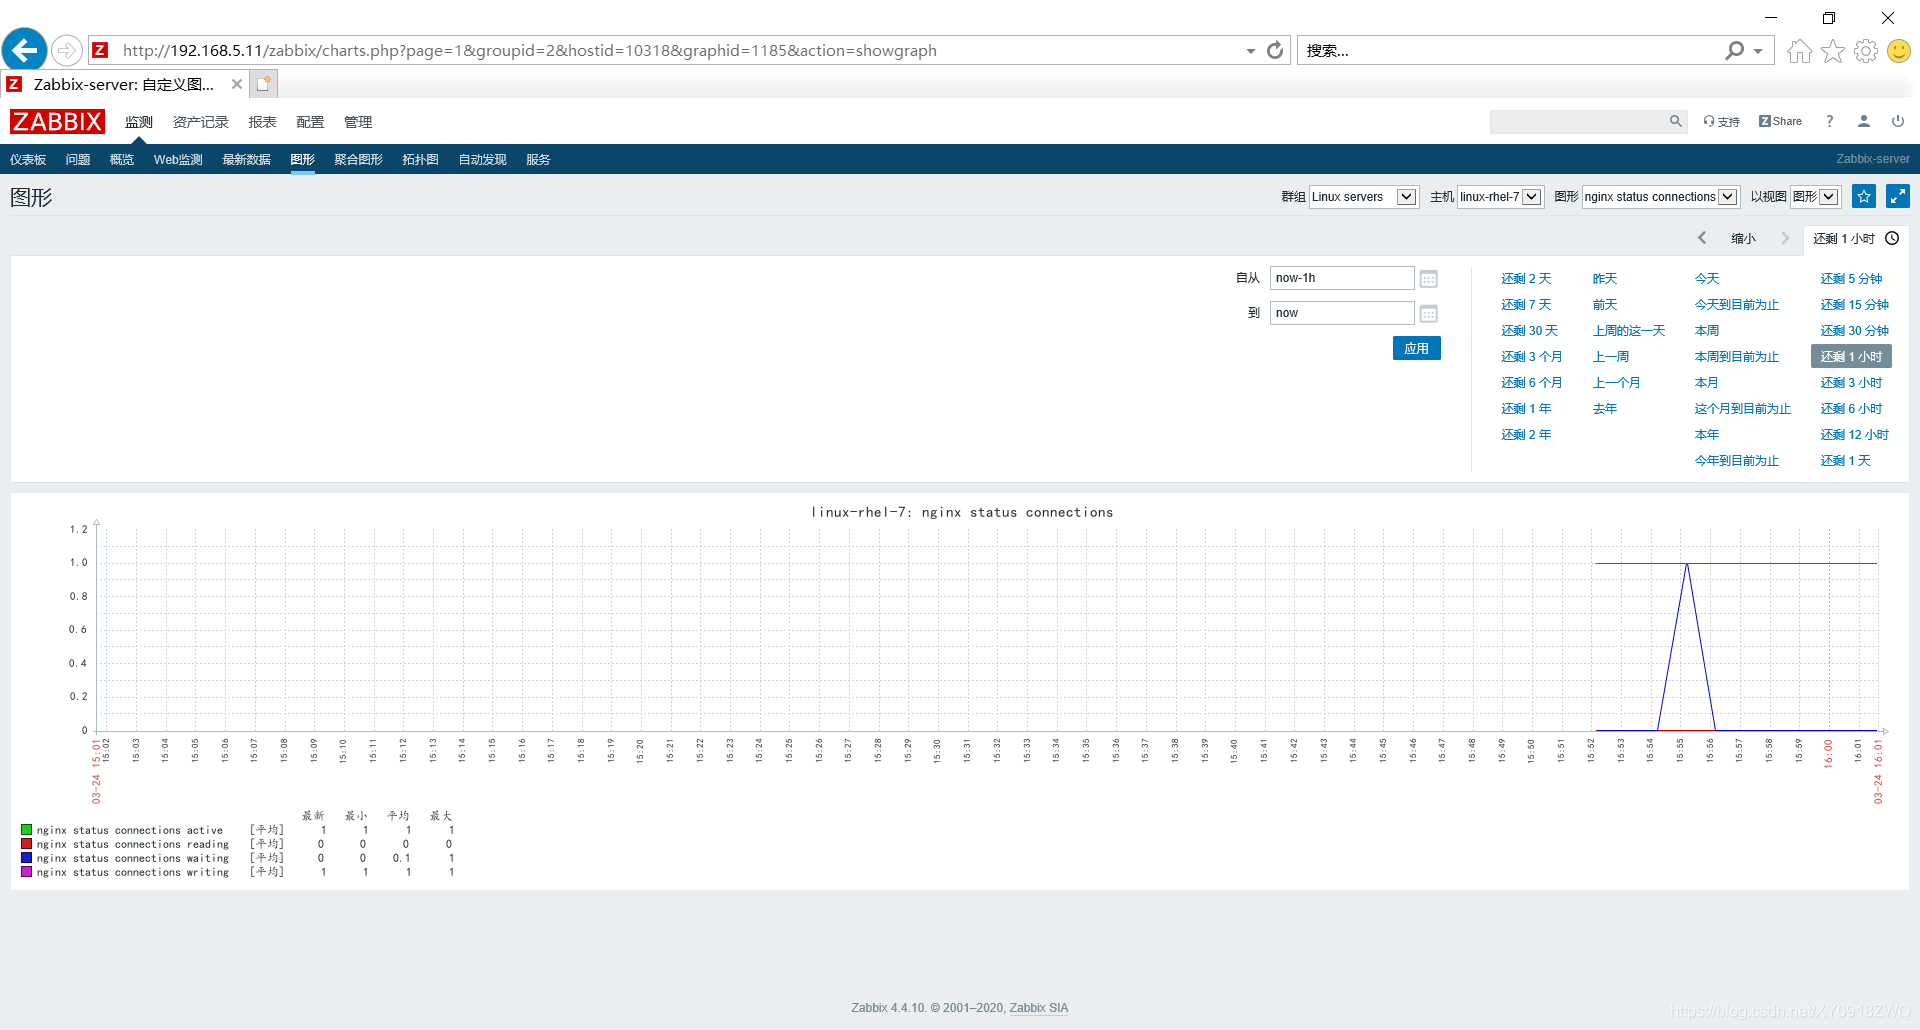Expand the address bar URL dropdown arrow
Viewport: 1920px width, 1030px height.
[1250, 51]
